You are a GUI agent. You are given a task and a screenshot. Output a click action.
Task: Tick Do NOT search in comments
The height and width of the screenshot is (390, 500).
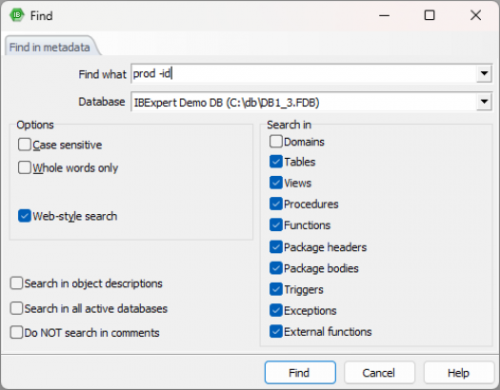click(16, 332)
